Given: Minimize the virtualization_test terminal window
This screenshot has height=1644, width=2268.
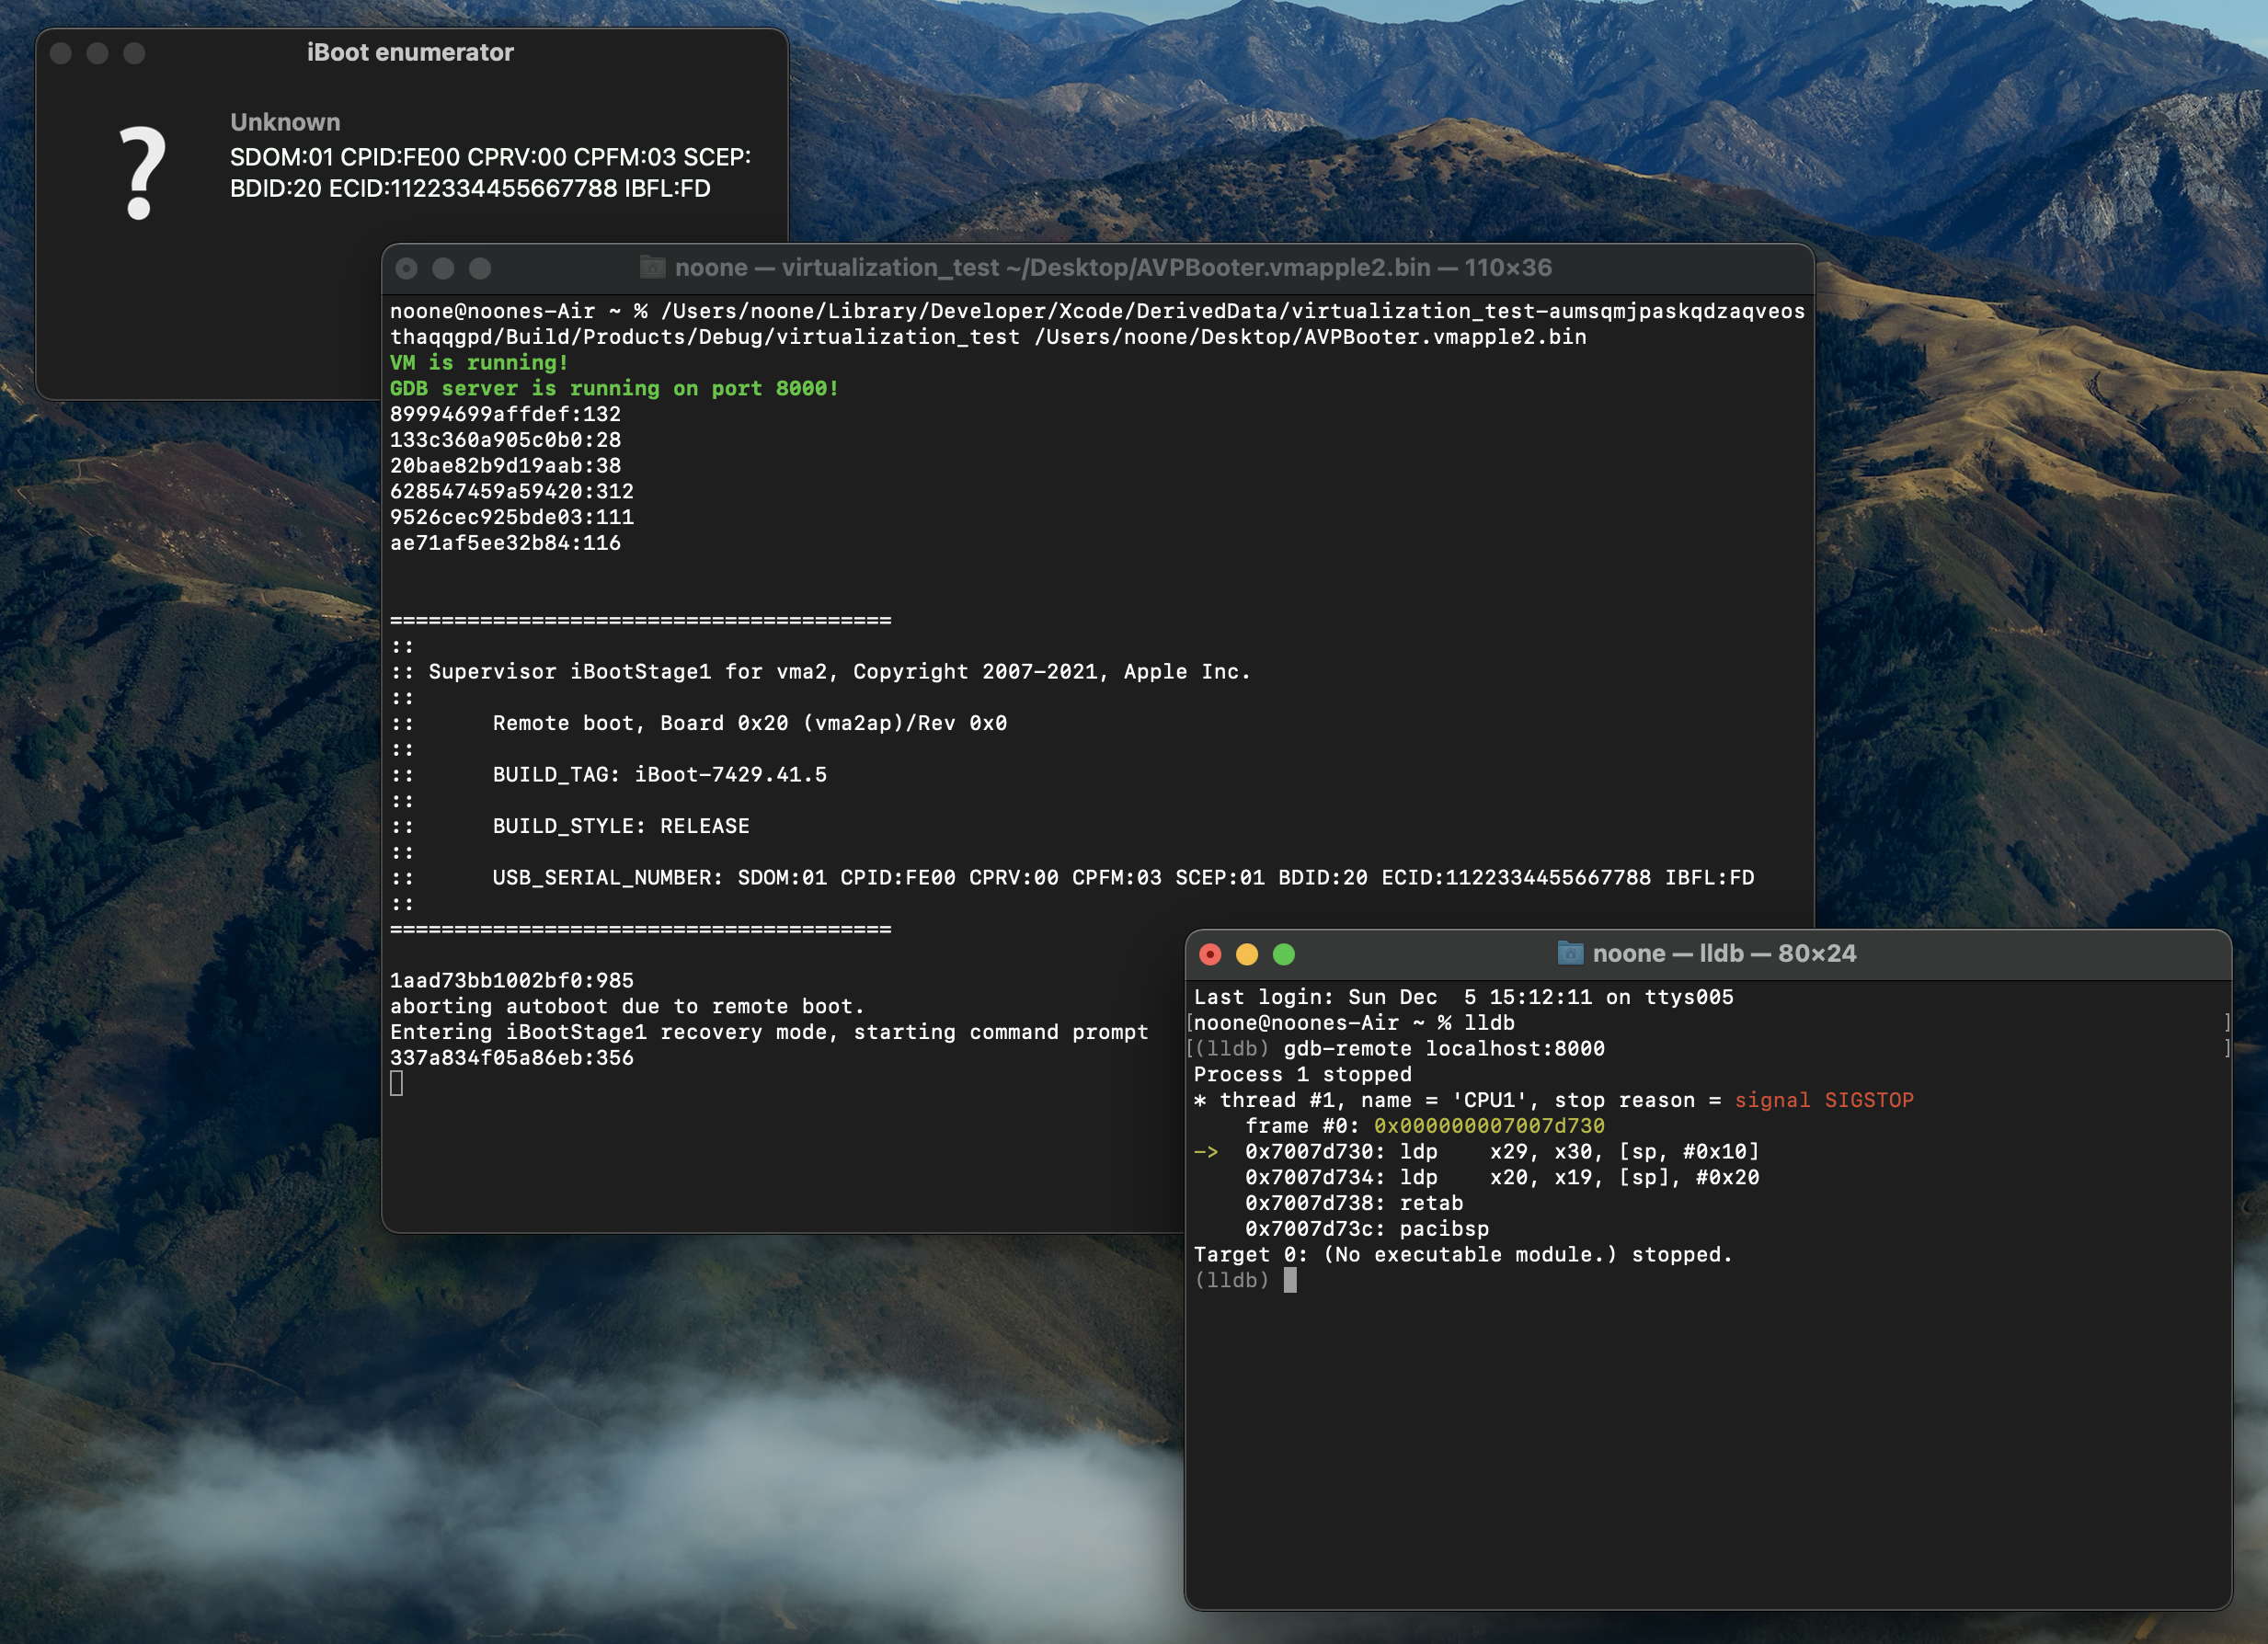Looking at the screenshot, I should click(x=443, y=268).
